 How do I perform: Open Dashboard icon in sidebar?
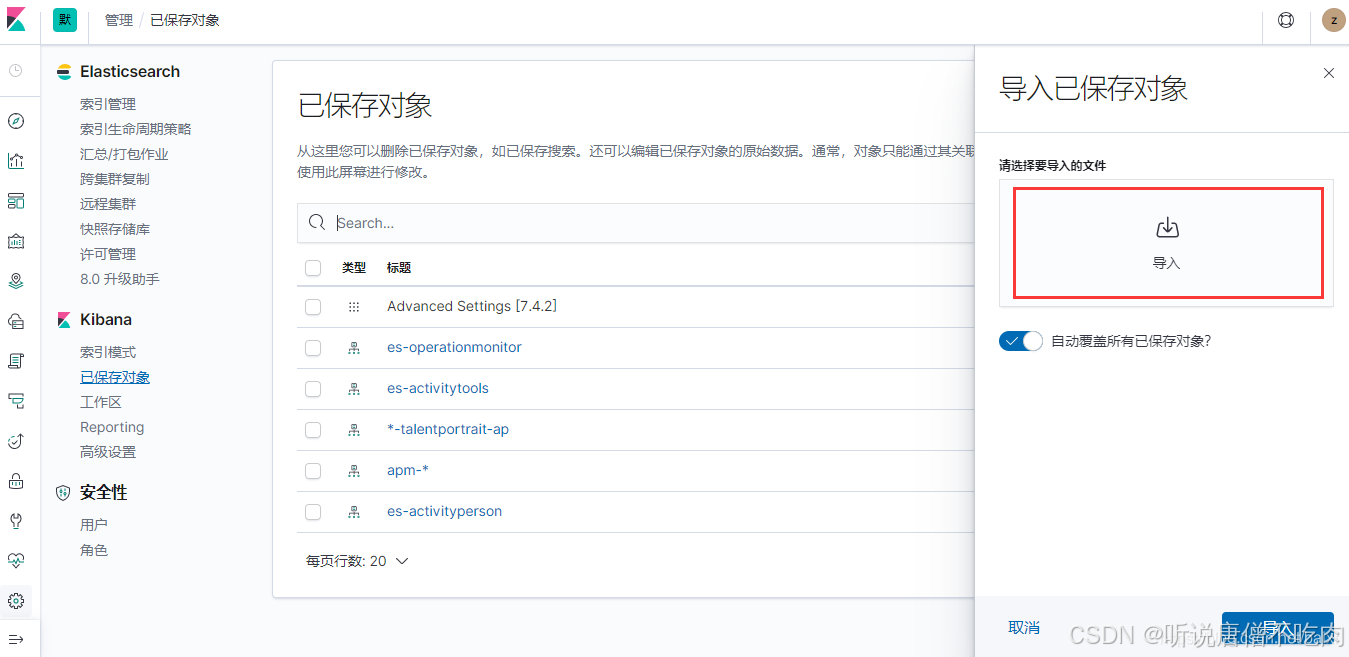coord(16,201)
